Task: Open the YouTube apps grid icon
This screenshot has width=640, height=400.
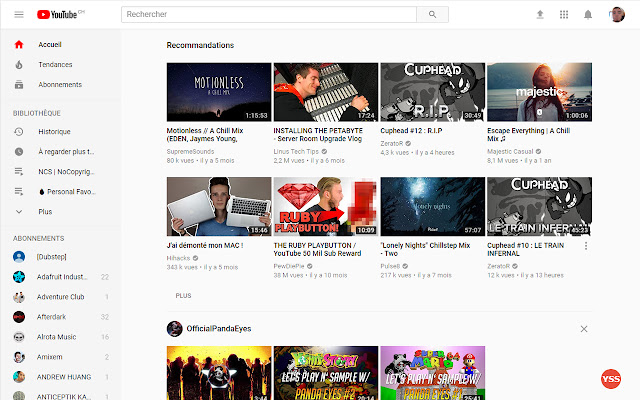Action: (564, 15)
